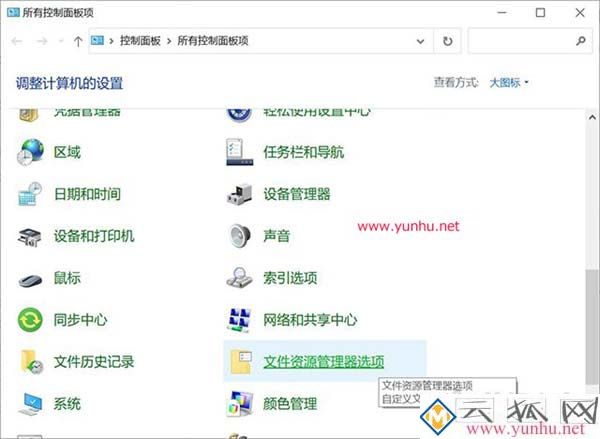Click the 控制面板 breadcrumb
This screenshot has width=600, height=439.
(140, 41)
